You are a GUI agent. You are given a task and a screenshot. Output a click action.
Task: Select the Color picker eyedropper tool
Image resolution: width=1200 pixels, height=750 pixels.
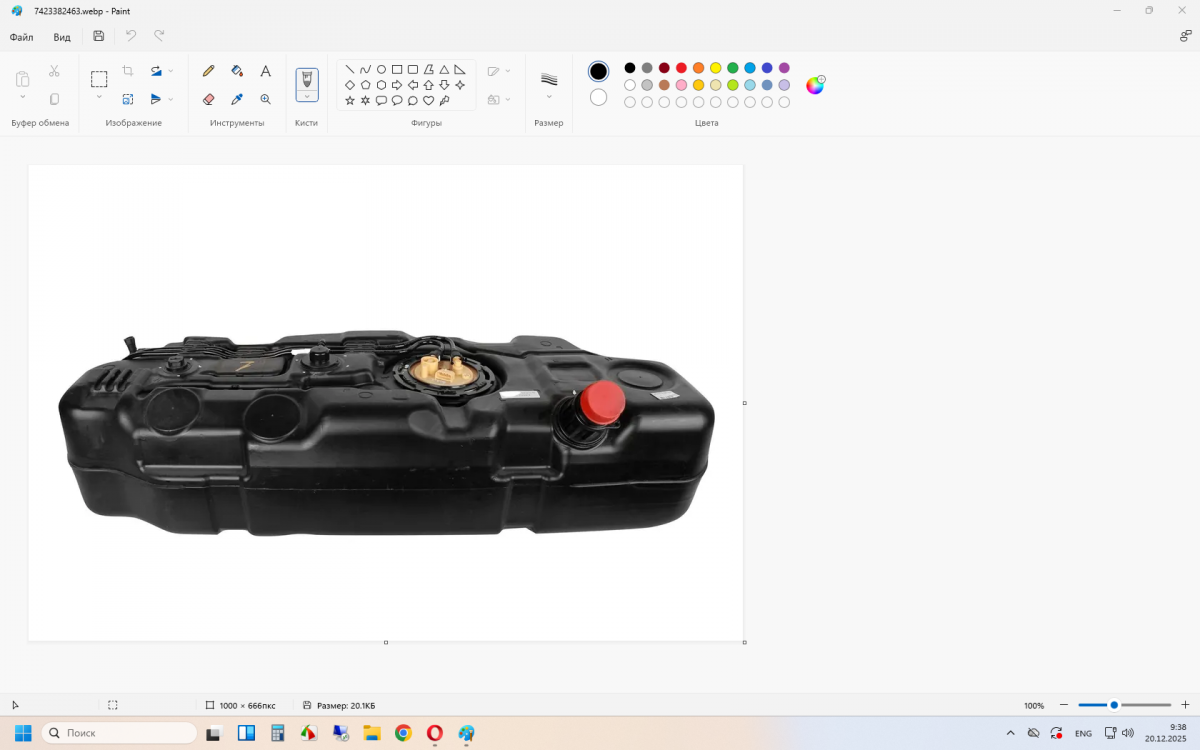pos(237,99)
